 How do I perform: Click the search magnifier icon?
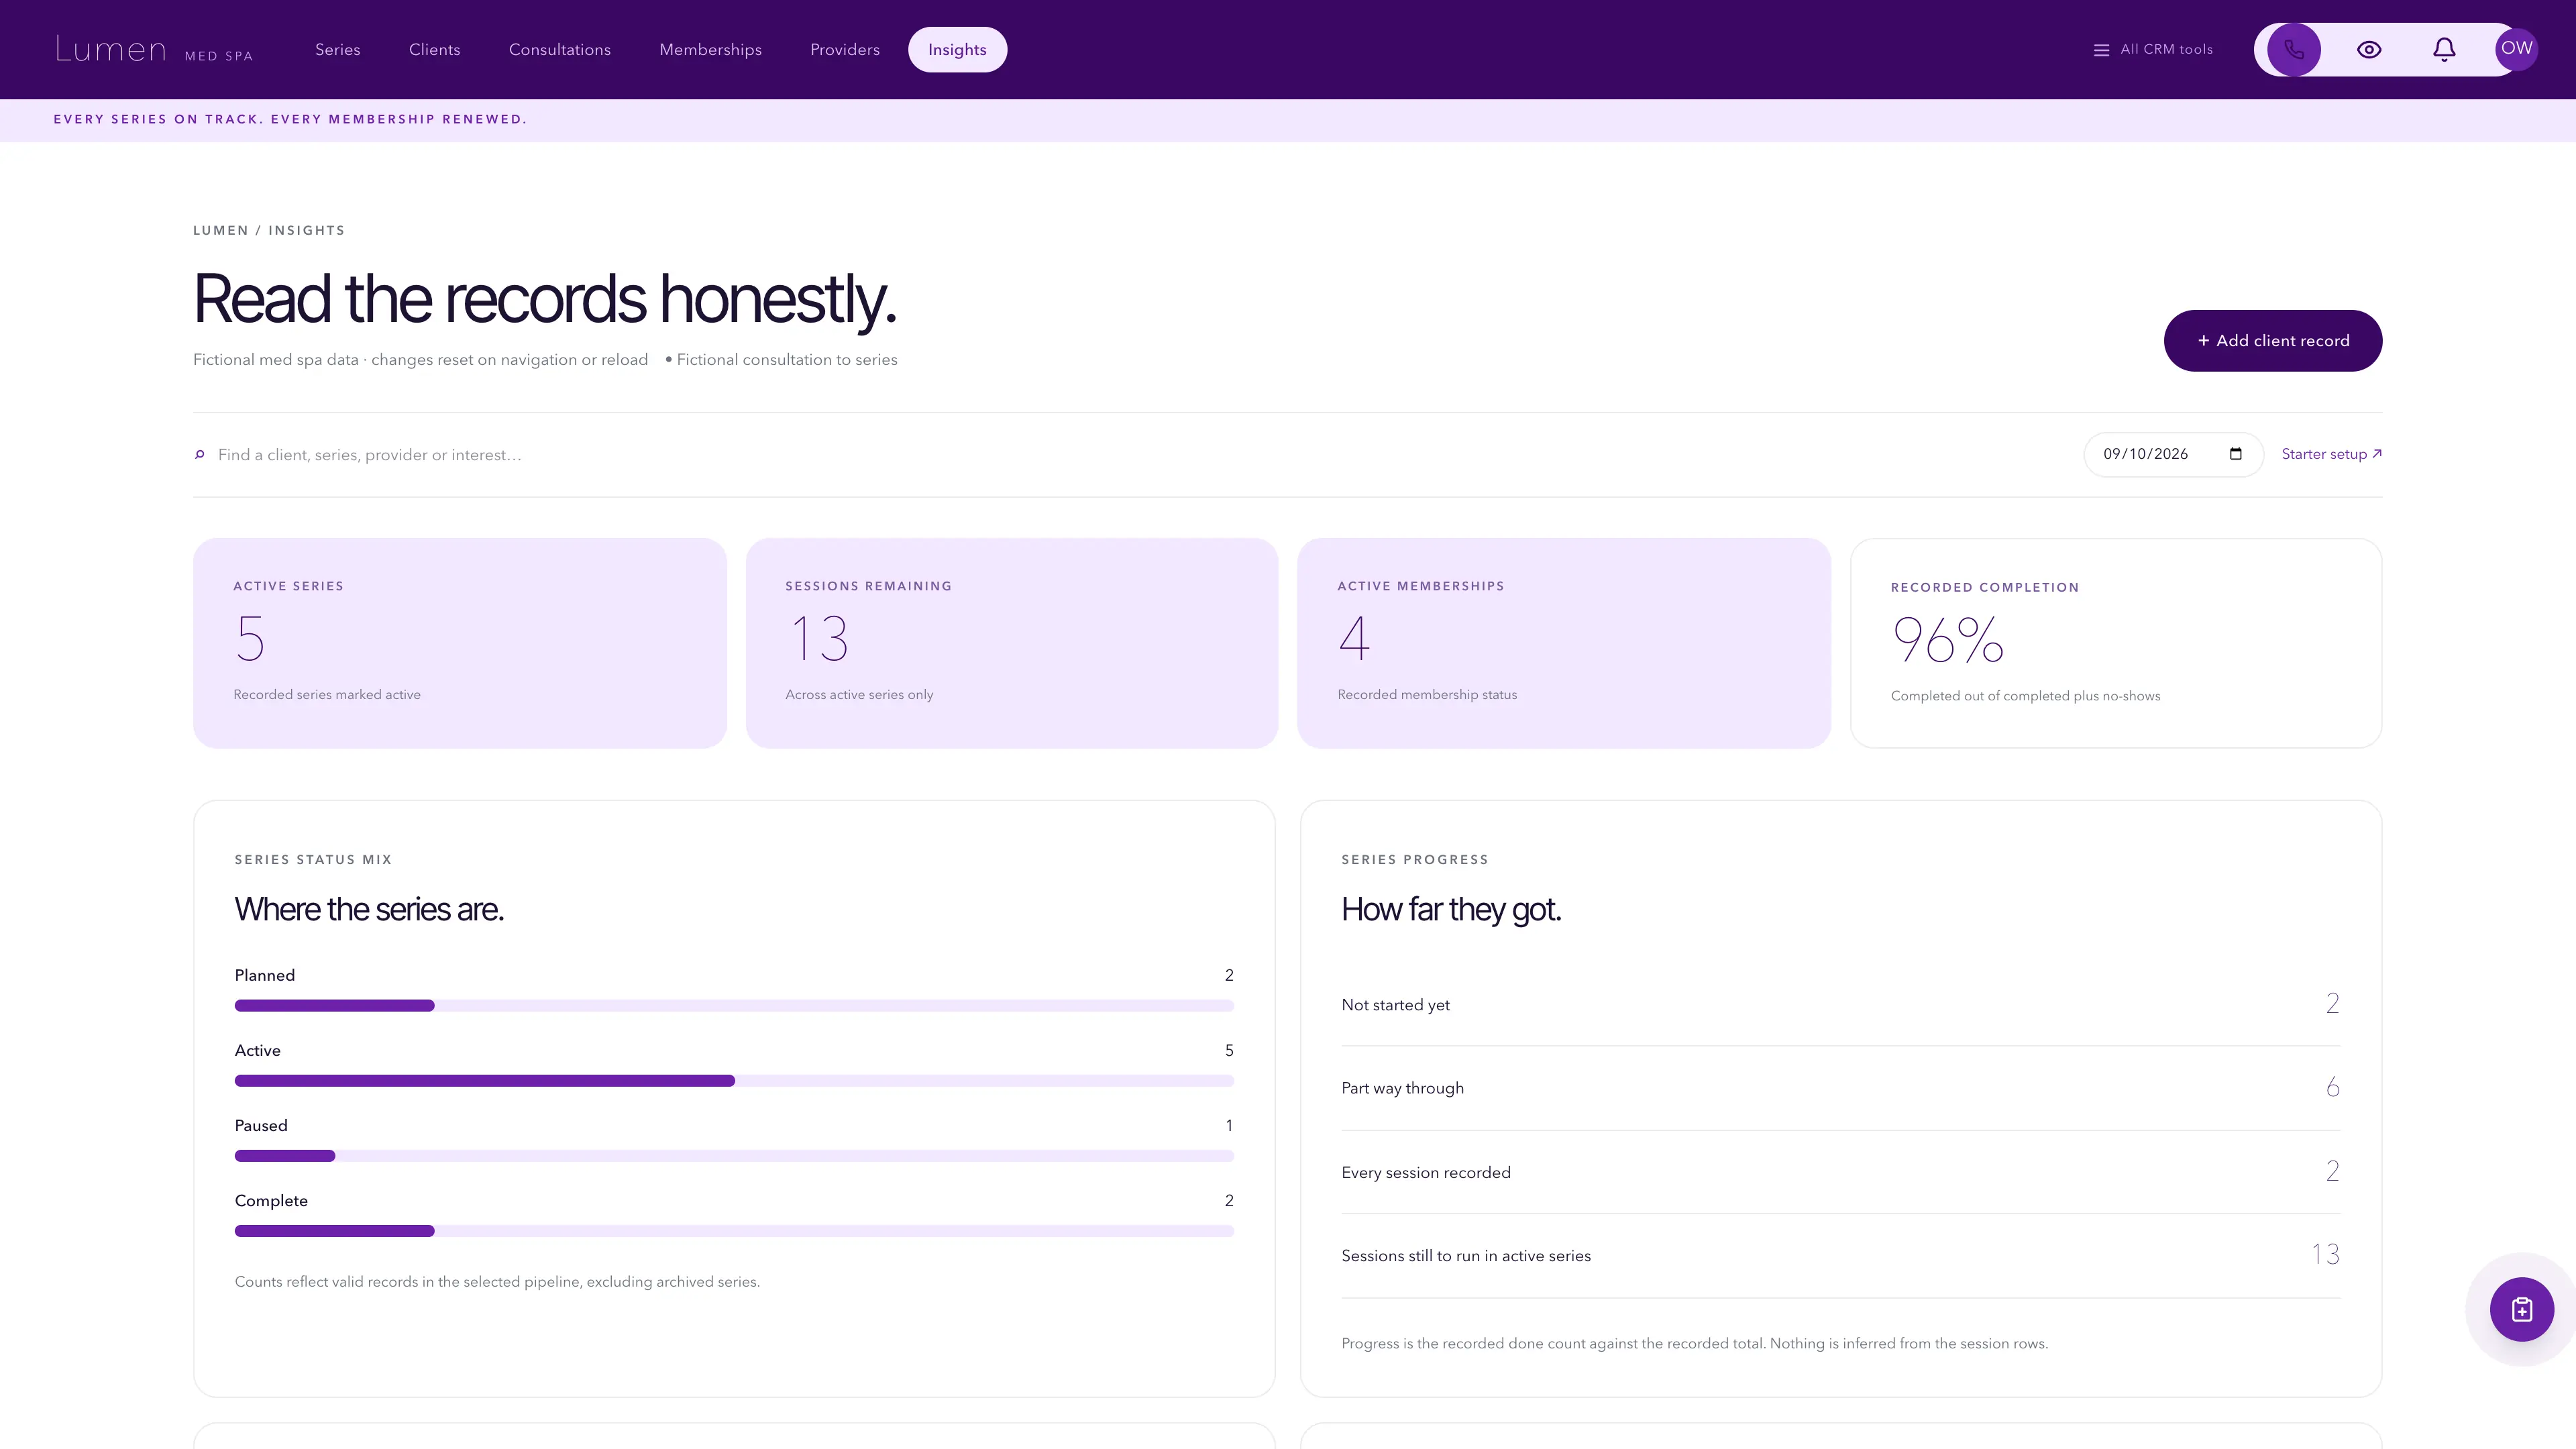pyautogui.click(x=200, y=455)
